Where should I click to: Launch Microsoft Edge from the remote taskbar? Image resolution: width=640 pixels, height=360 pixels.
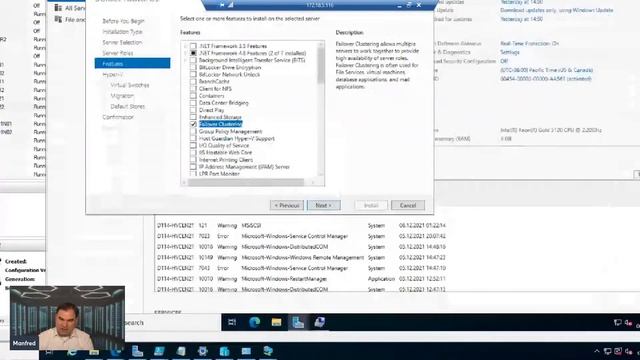(x=255, y=322)
